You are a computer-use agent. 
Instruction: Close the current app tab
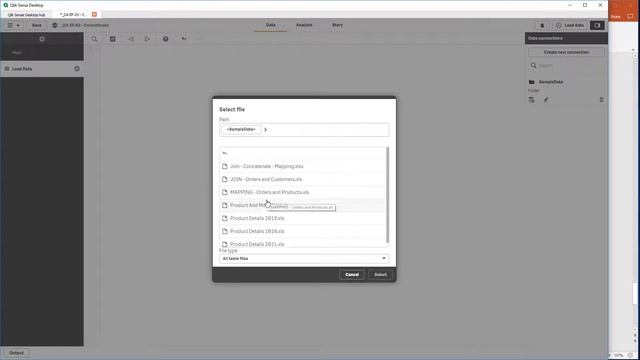94,14
